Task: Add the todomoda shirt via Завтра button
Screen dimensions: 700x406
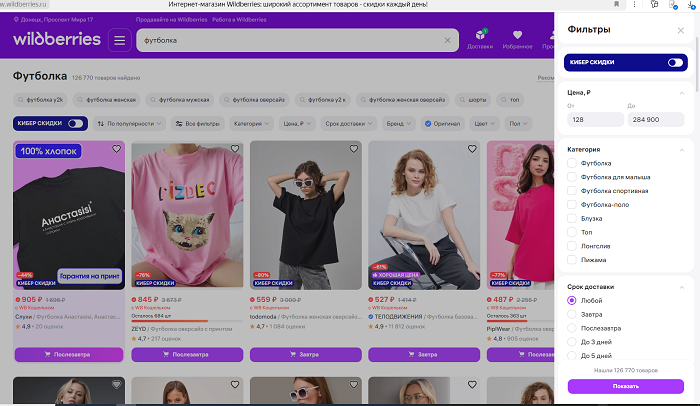Action: coord(306,355)
